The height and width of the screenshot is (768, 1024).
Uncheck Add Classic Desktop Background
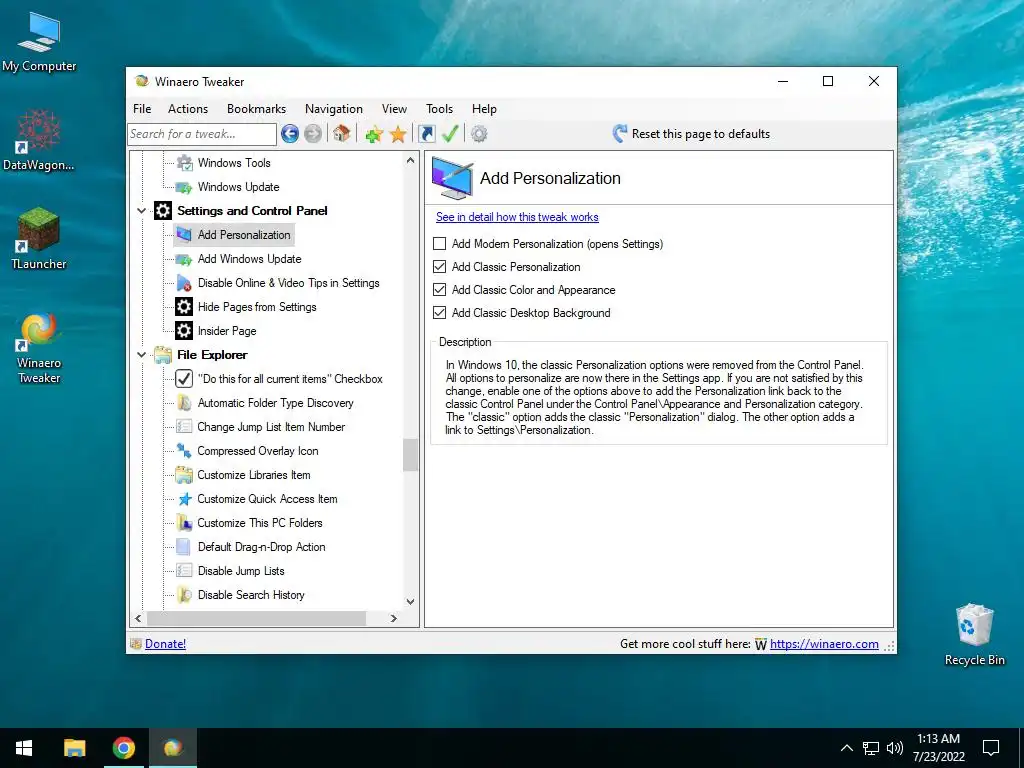pyautogui.click(x=440, y=313)
